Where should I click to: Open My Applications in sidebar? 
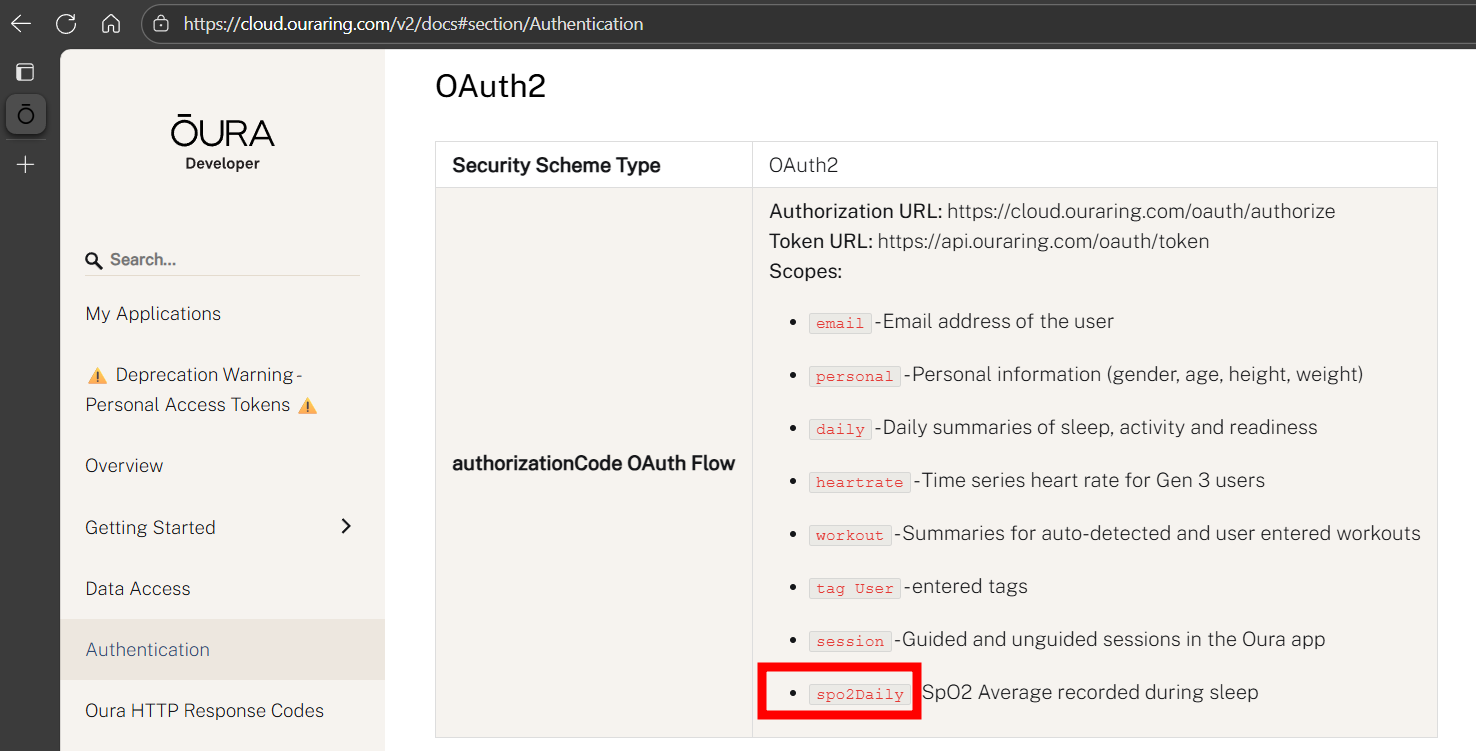153,314
